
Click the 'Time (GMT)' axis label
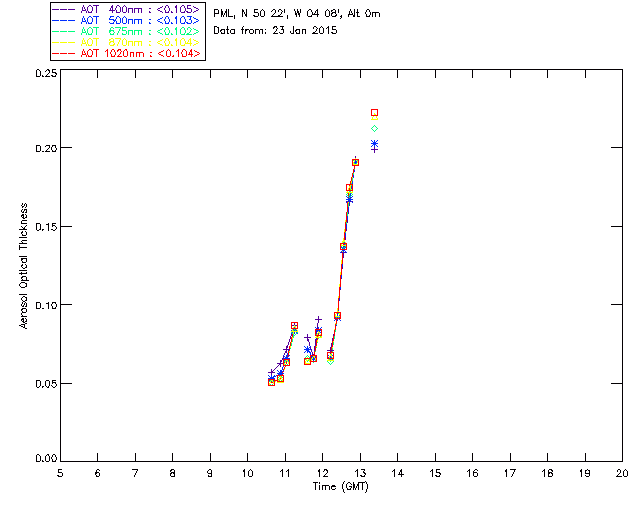point(340,487)
